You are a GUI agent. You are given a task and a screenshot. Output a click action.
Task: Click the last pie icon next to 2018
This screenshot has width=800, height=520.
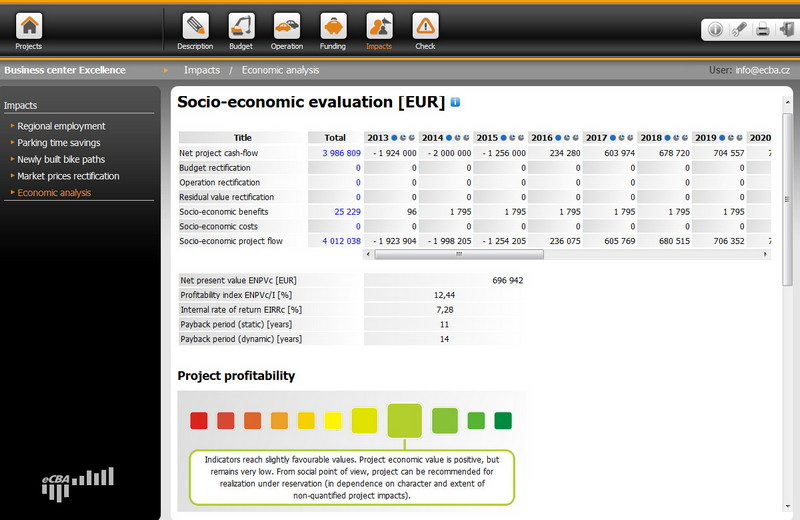685,138
